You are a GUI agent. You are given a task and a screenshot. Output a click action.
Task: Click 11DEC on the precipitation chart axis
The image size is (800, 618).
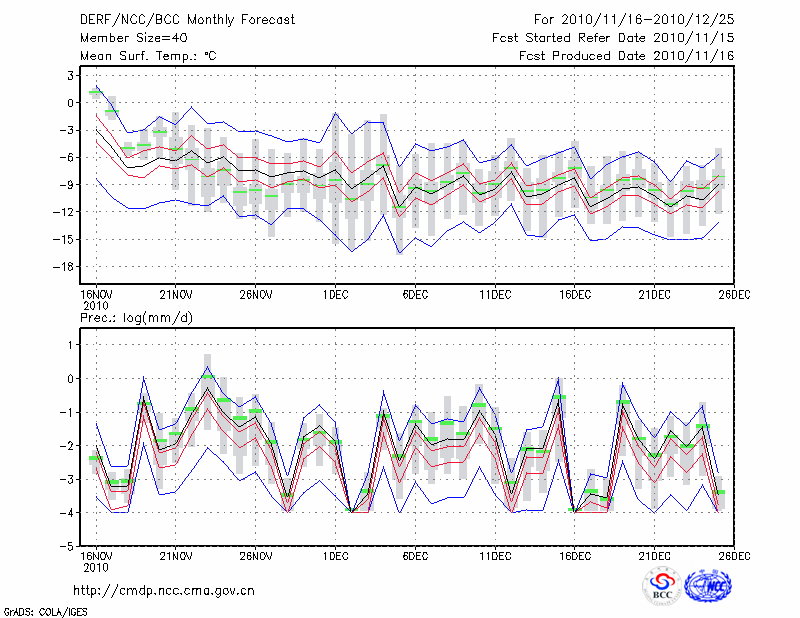[x=495, y=556]
